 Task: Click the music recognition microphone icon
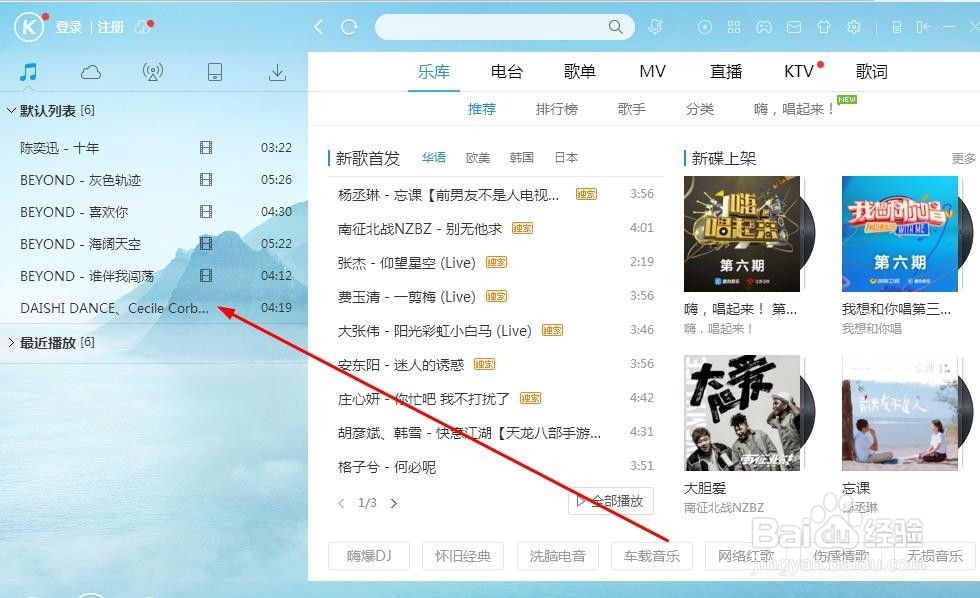click(x=656, y=26)
